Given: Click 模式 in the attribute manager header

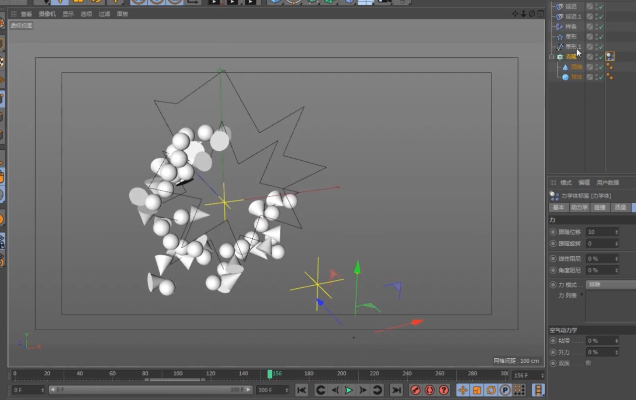Looking at the screenshot, I should [x=566, y=183].
